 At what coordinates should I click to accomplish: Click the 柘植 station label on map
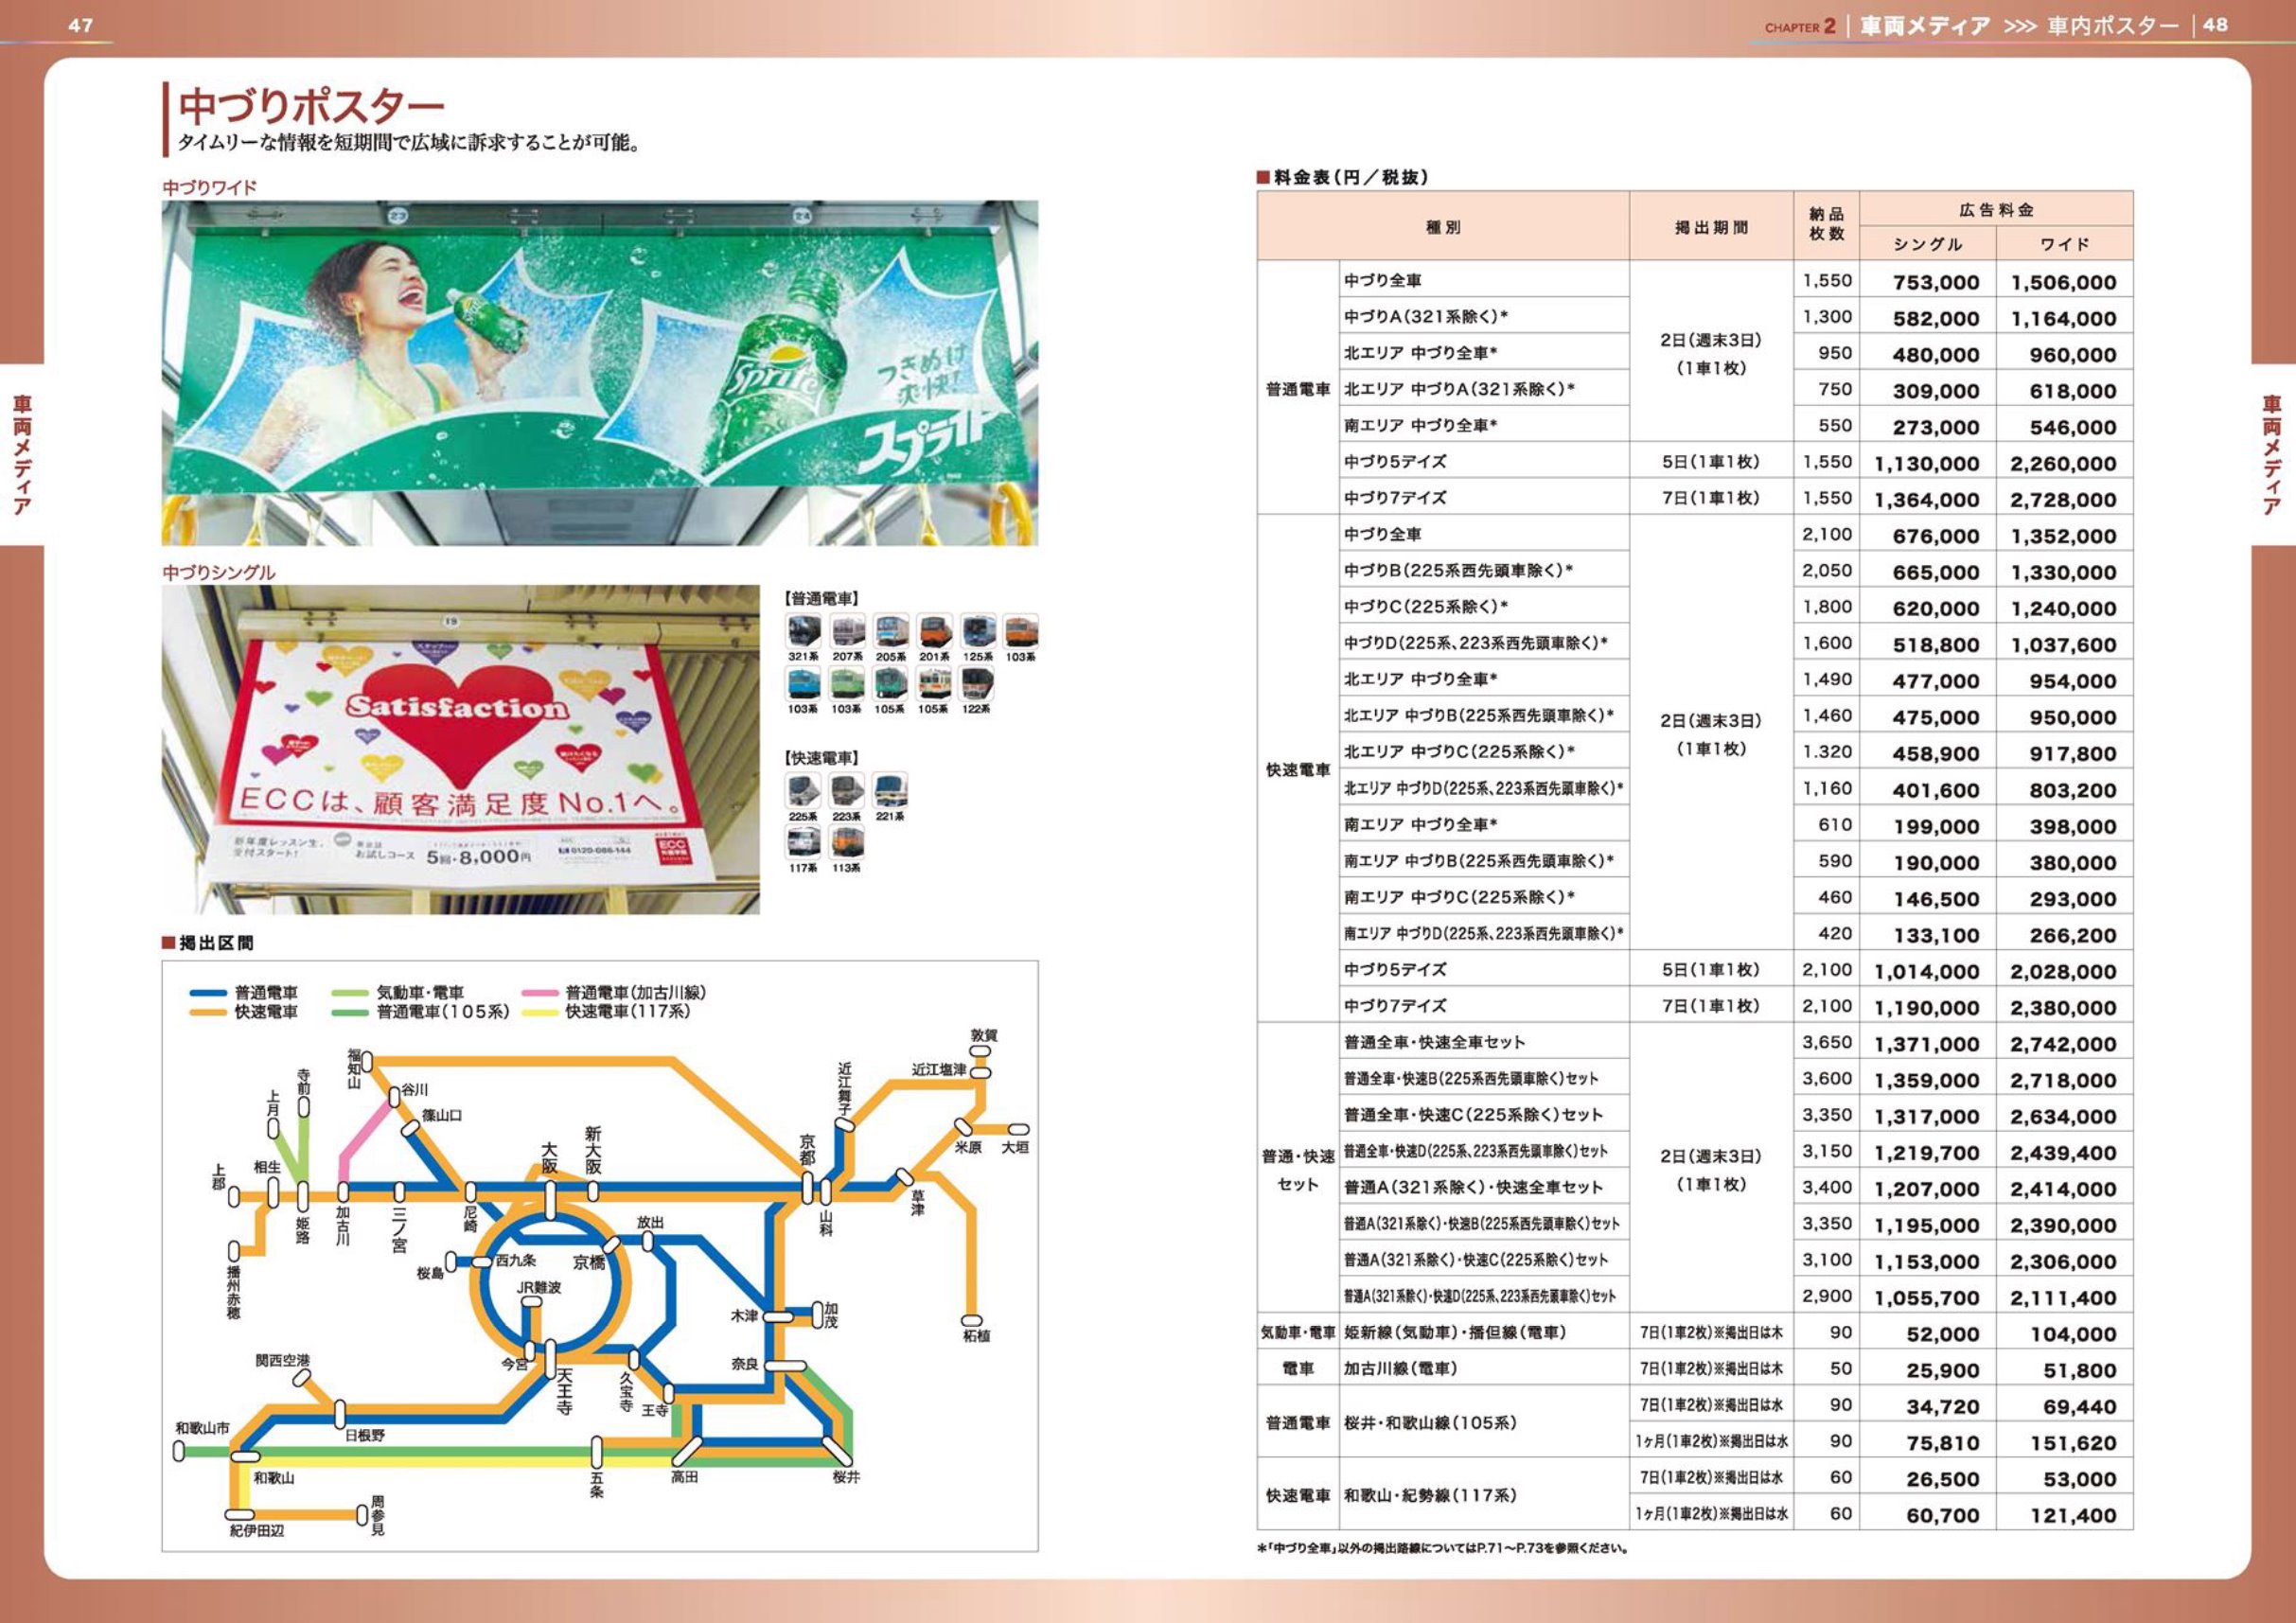click(976, 1335)
